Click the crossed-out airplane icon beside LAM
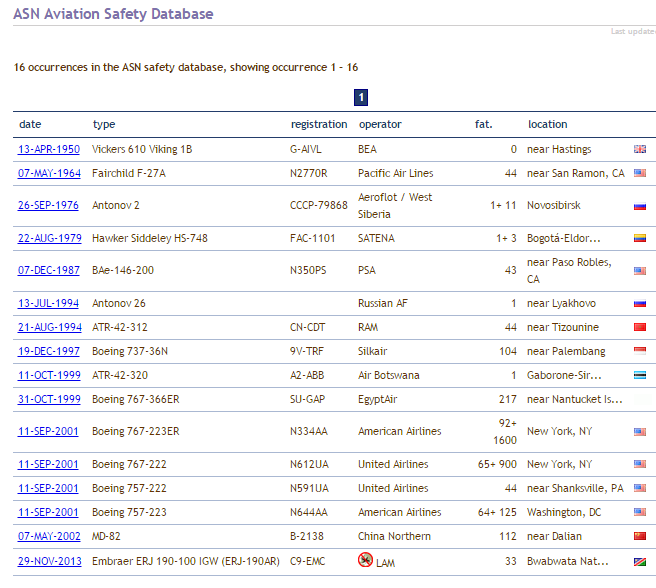This screenshot has width=656, height=588. pos(365,560)
